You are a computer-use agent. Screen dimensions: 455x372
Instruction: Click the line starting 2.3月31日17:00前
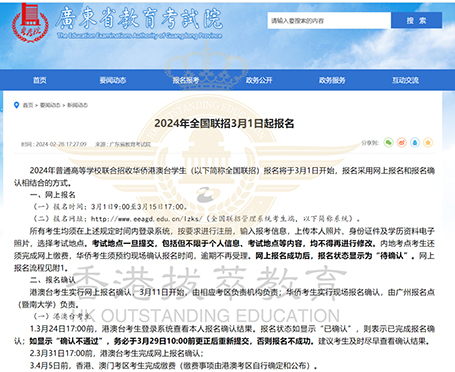(x=117, y=353)
